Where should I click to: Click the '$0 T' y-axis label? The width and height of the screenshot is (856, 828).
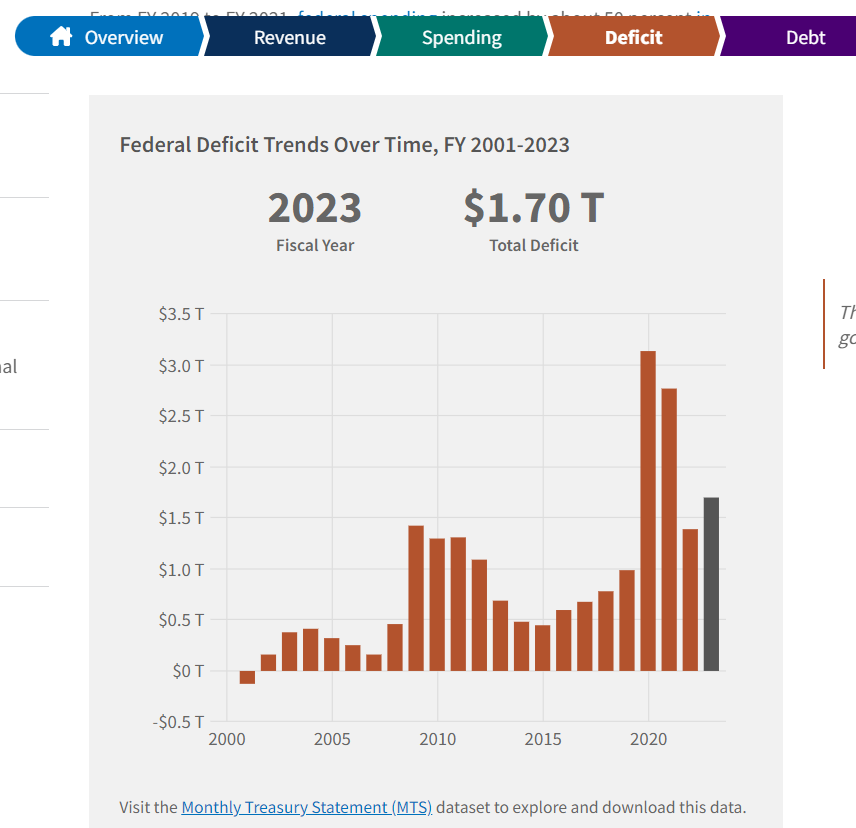[x=188, y=671]
